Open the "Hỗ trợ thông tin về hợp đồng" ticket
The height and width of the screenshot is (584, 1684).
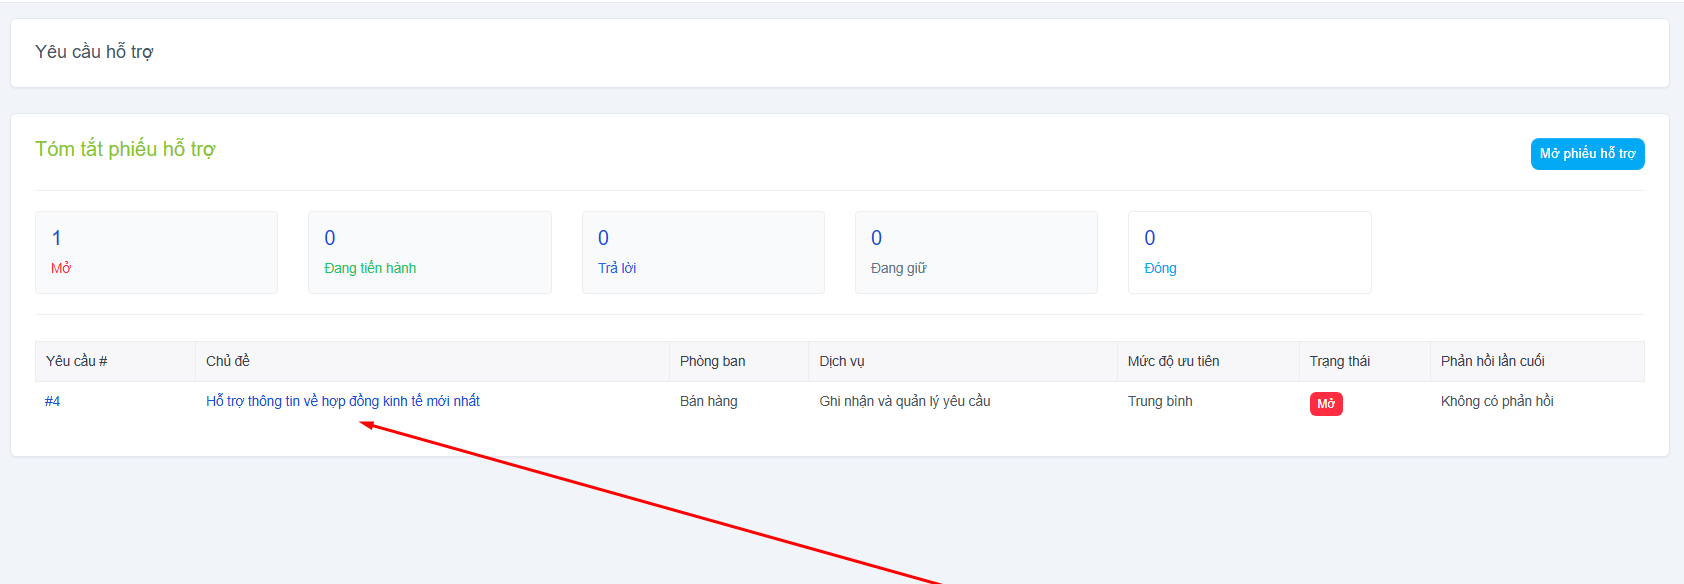coord(342,401)
